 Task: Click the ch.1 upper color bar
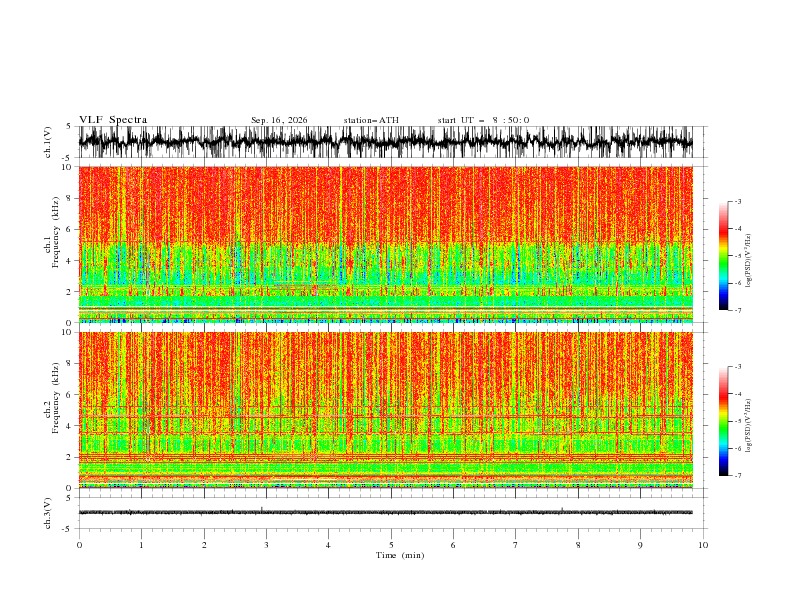point(723,256)
